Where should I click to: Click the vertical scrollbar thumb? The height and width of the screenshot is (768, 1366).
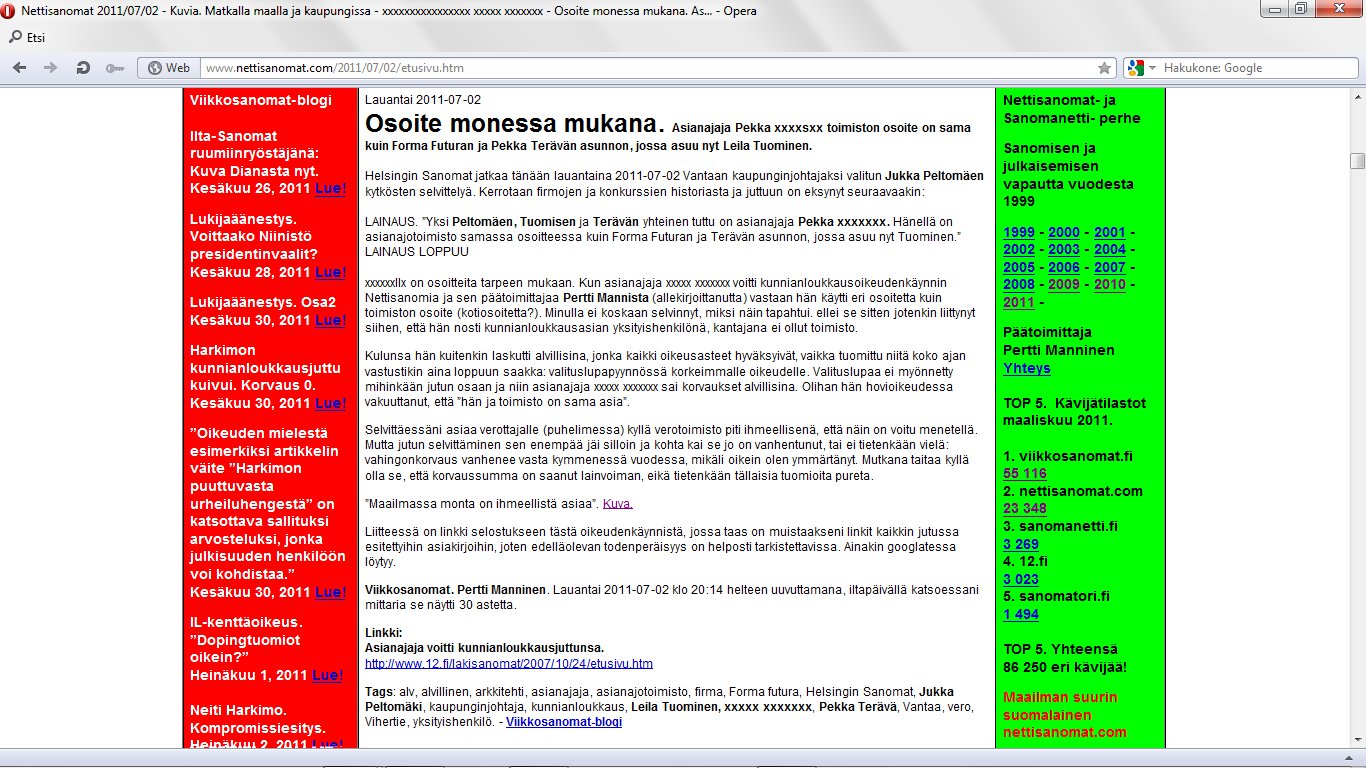(x=1357, y=161)
